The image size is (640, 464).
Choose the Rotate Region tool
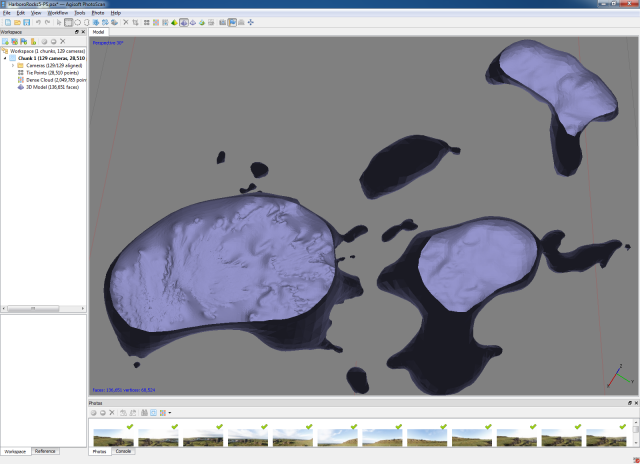pyautogui.click(x=114, y=22)
